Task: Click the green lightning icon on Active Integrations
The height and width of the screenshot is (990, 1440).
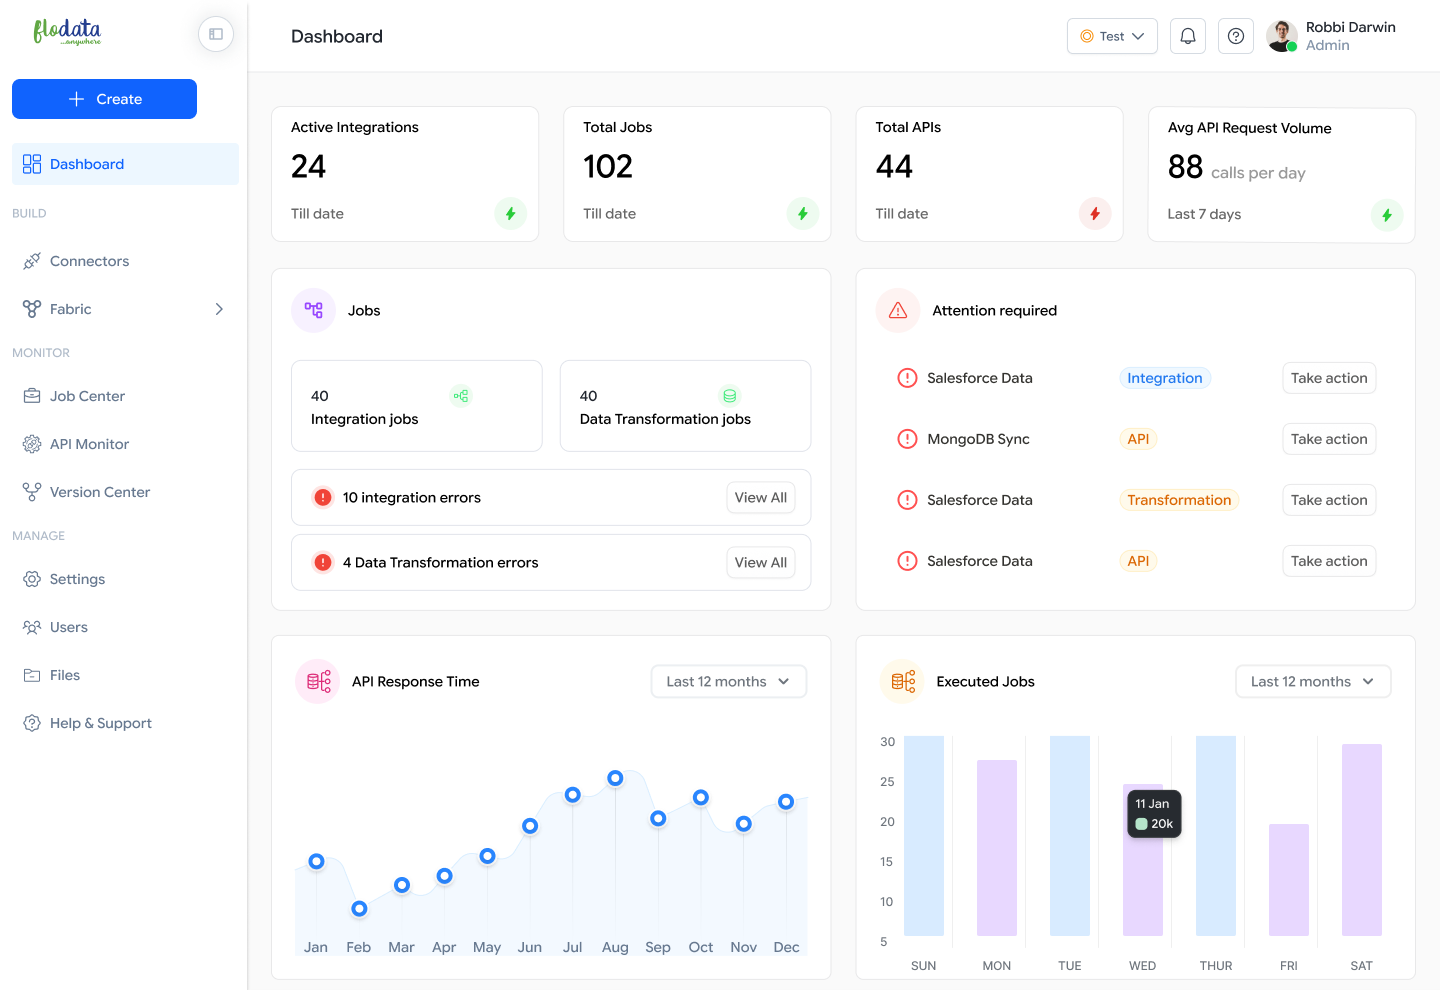Action: [x=511, y=214]
